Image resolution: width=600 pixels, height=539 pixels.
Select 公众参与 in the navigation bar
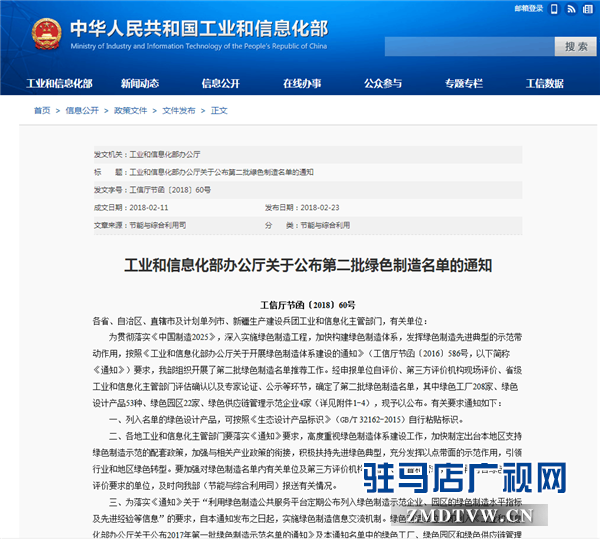pos(385,83)
